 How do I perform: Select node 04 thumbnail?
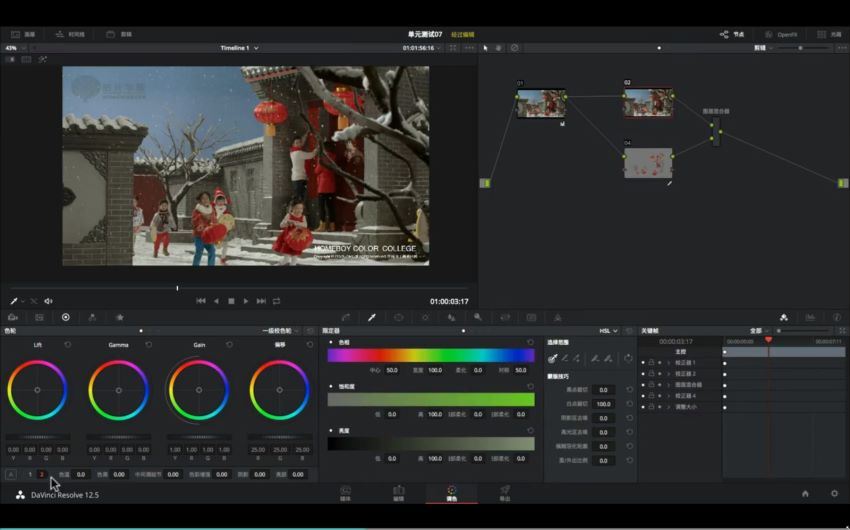pyautogui.click(x=648, y=163)
